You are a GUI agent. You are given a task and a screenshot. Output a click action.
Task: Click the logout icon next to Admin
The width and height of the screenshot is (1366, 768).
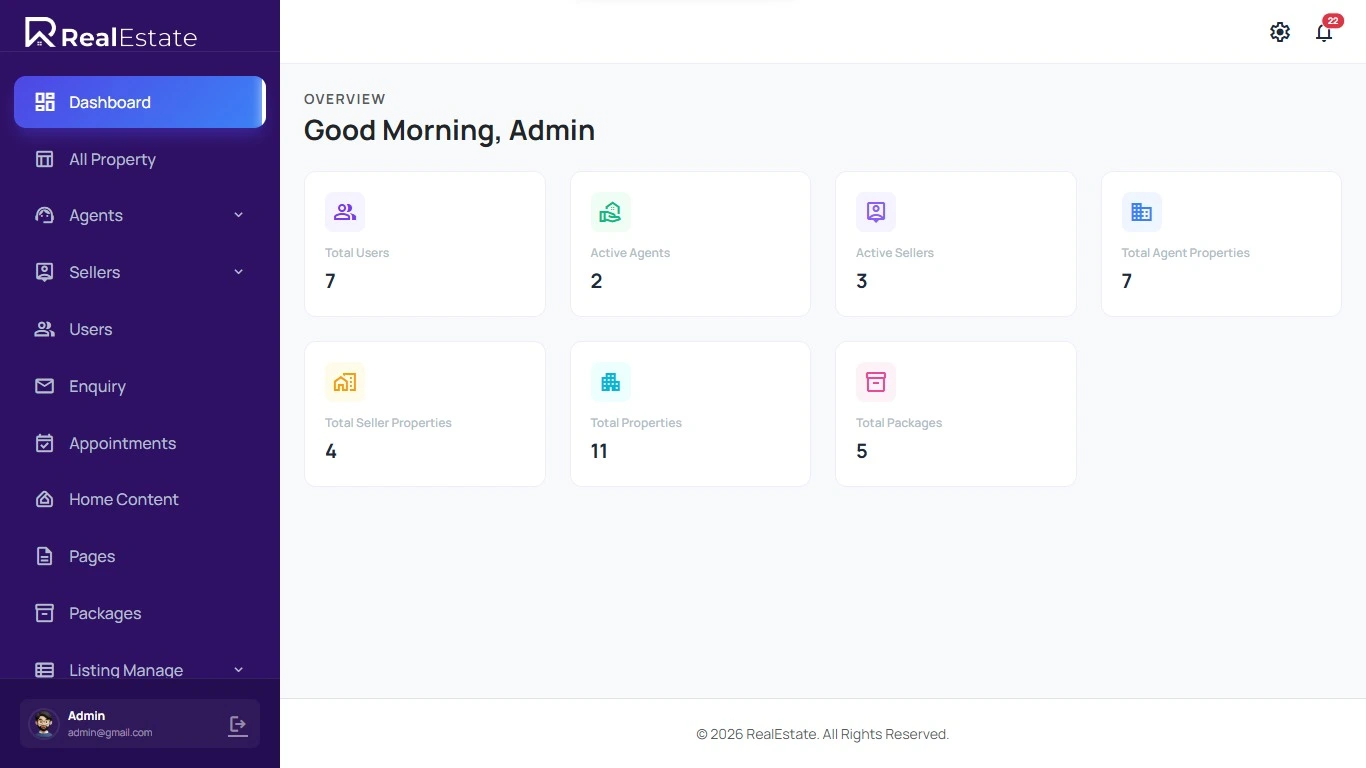coord(237,725)
